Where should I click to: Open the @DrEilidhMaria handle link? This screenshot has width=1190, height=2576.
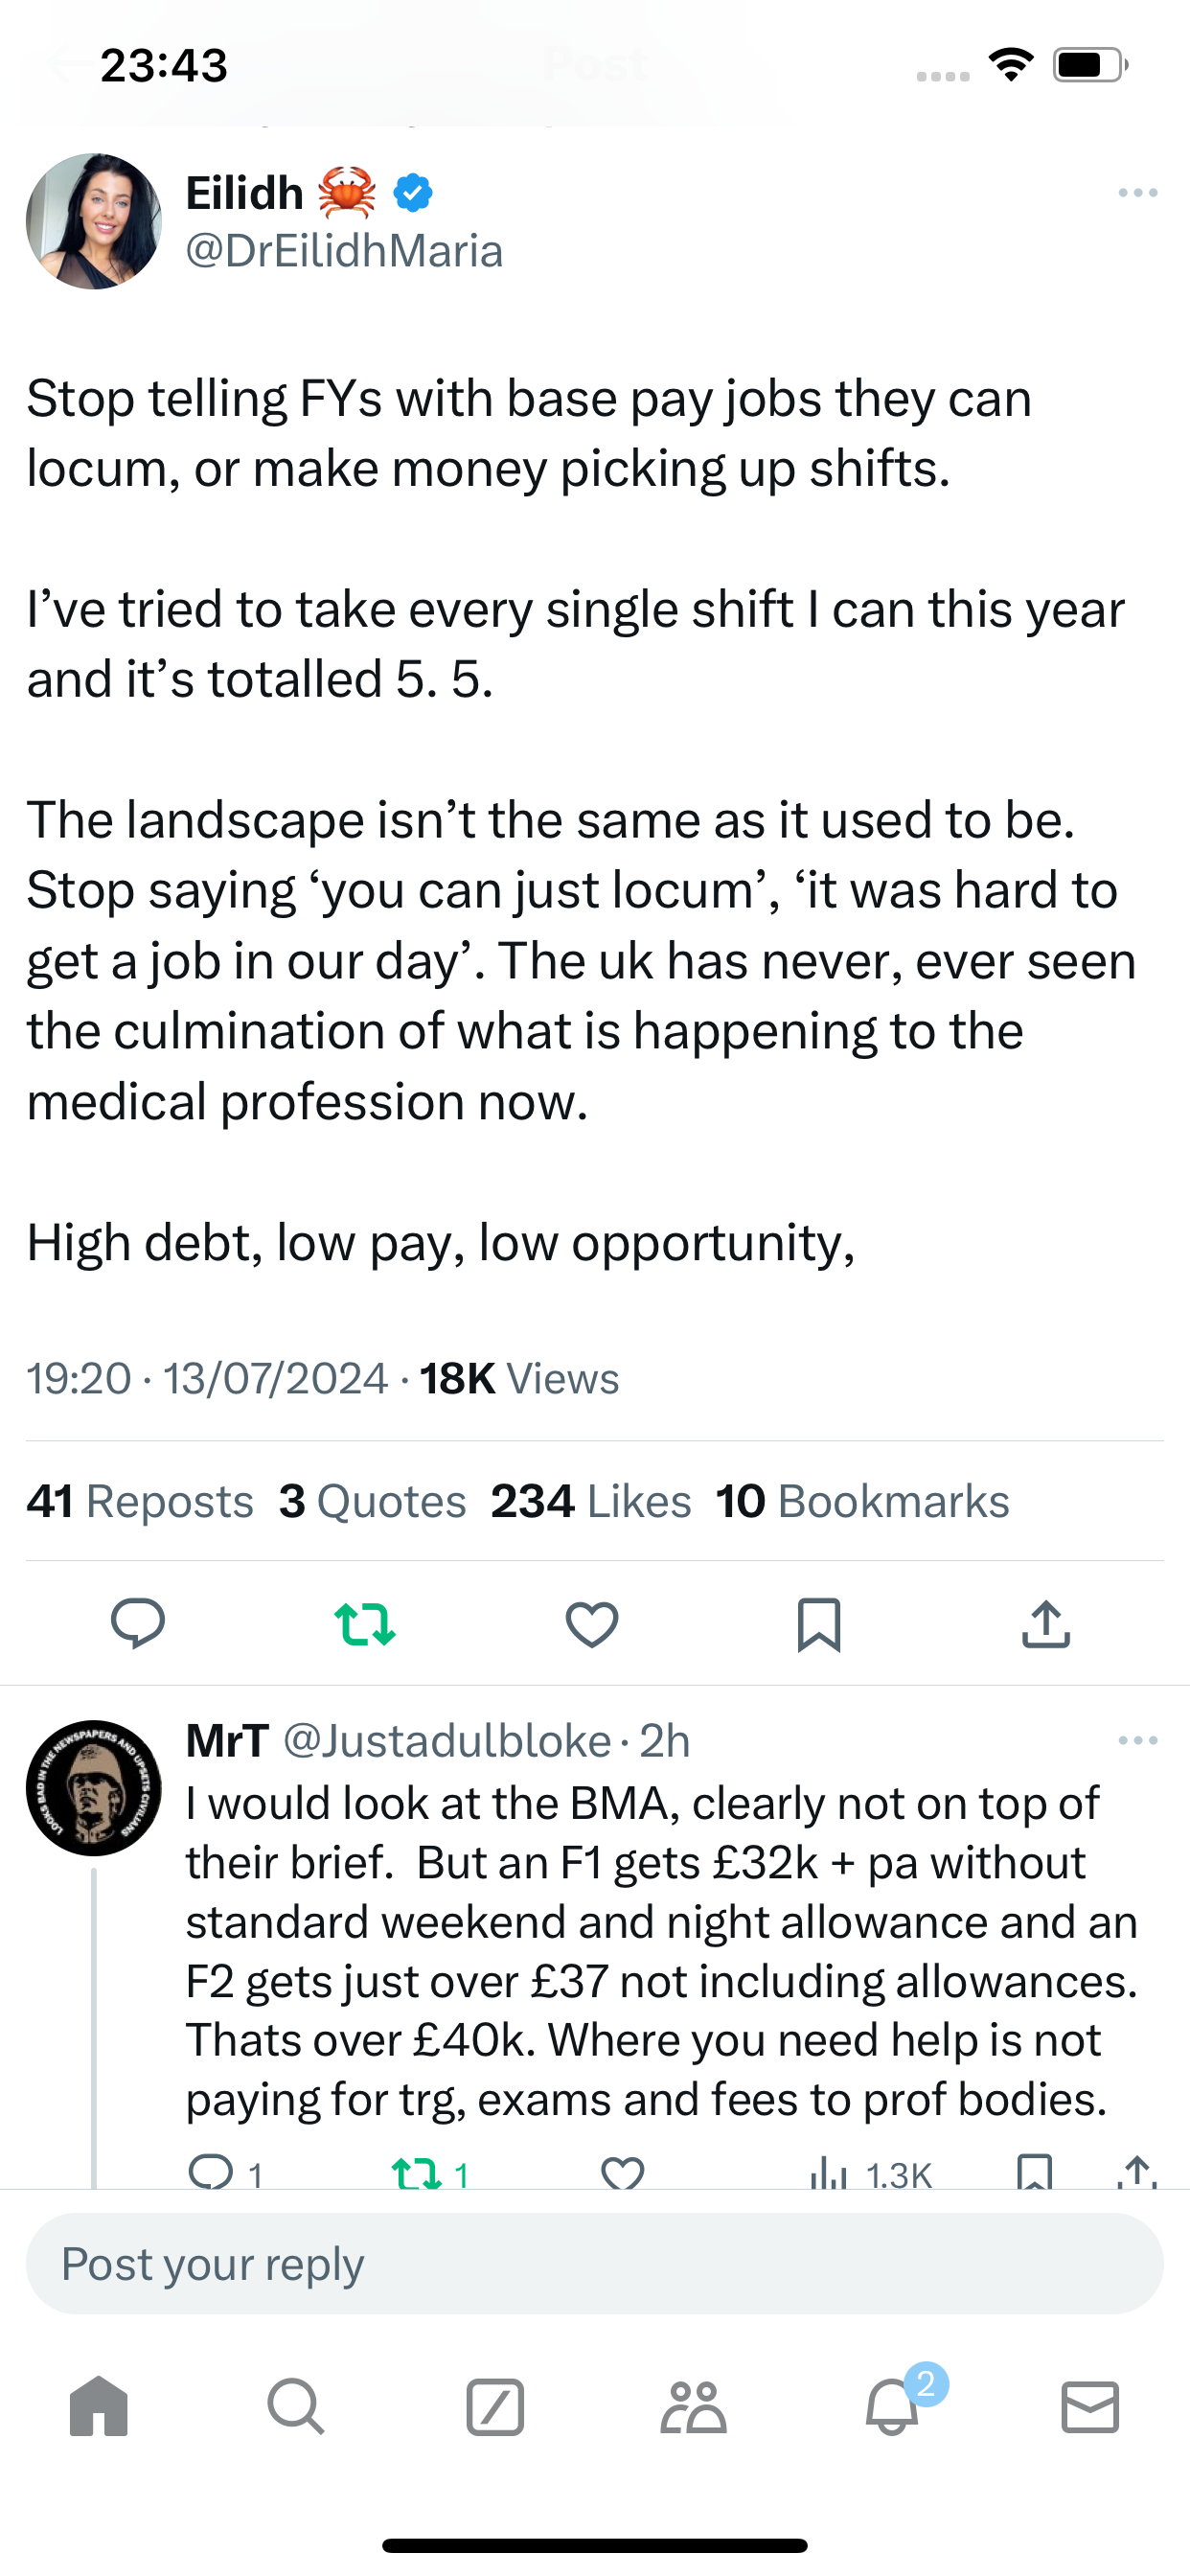344,251
